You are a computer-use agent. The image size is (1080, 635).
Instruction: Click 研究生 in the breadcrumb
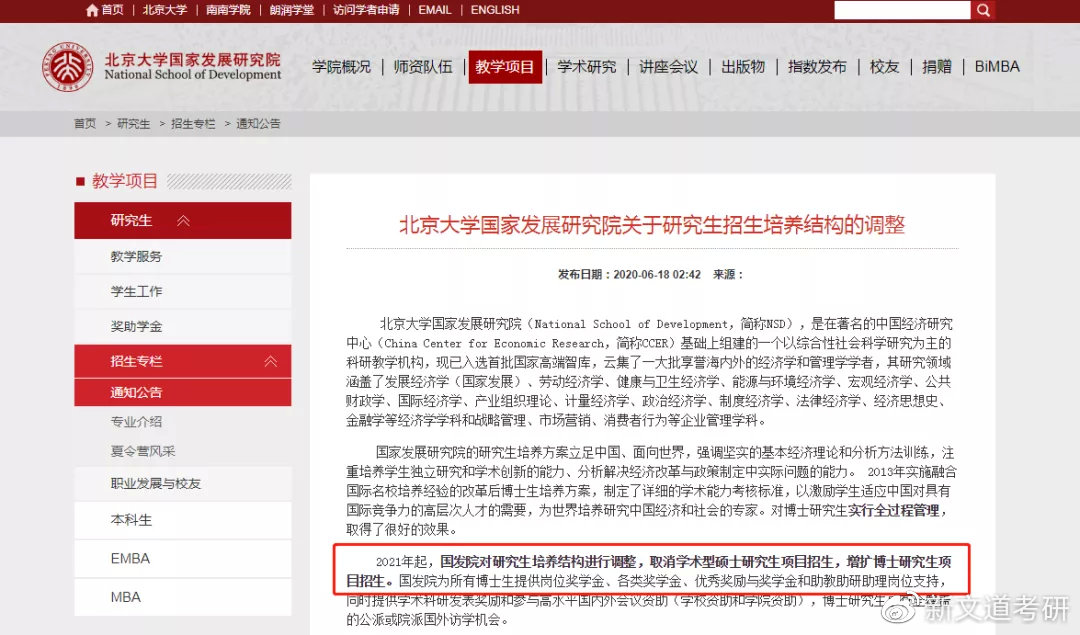(134, 123)
